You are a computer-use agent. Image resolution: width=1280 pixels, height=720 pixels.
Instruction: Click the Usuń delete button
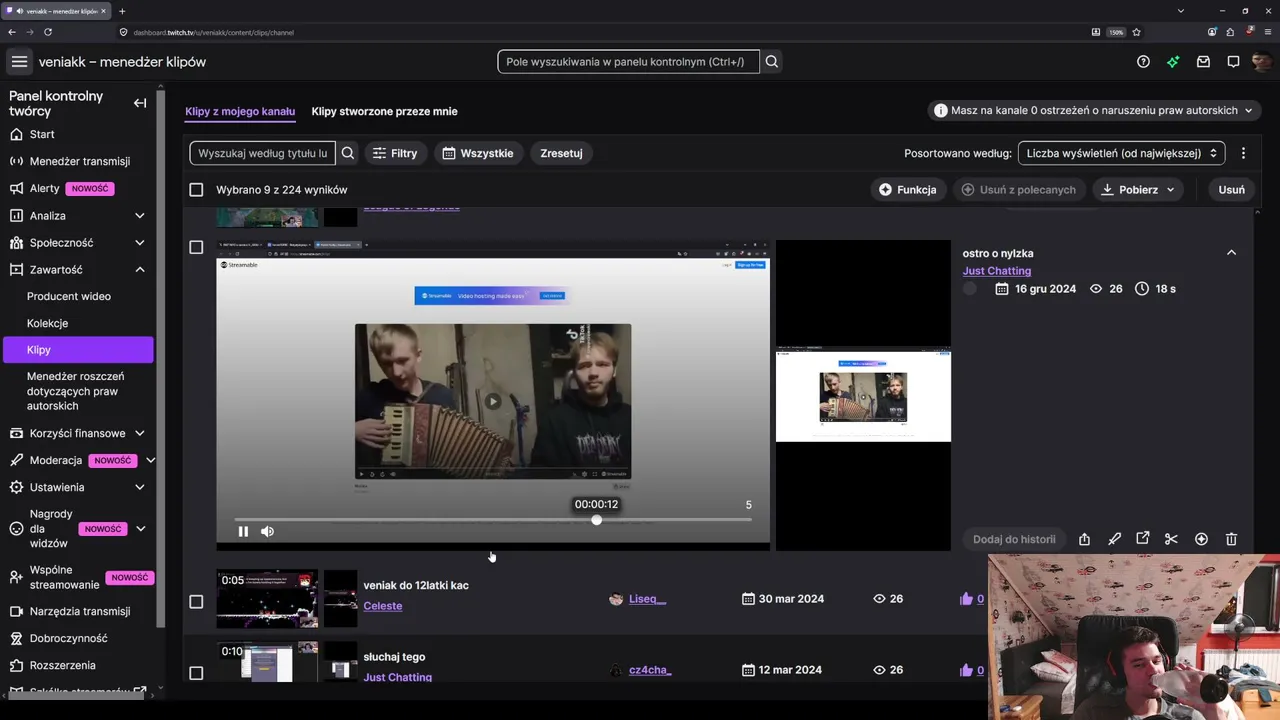[x=1232, y=190]
